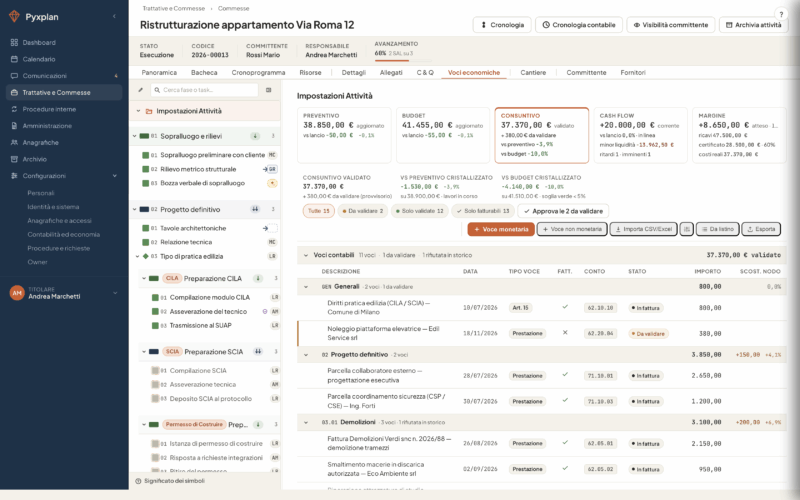The image size is (800, 500).
Task: Click the Voce monetaria button
Action: point(501,229)
